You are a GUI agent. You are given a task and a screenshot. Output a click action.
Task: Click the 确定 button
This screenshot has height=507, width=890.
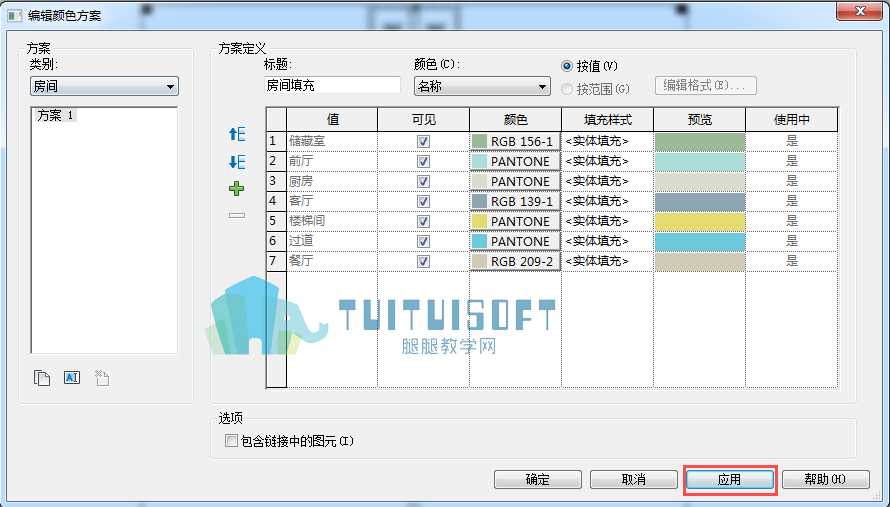538,479
